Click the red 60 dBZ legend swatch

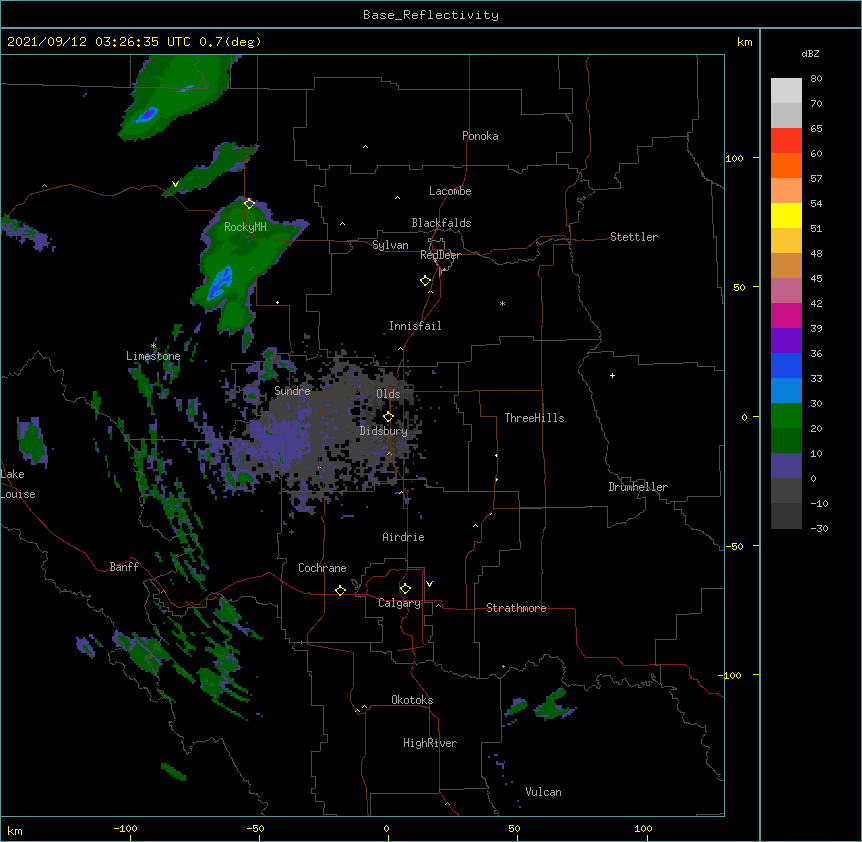point(786,141)
